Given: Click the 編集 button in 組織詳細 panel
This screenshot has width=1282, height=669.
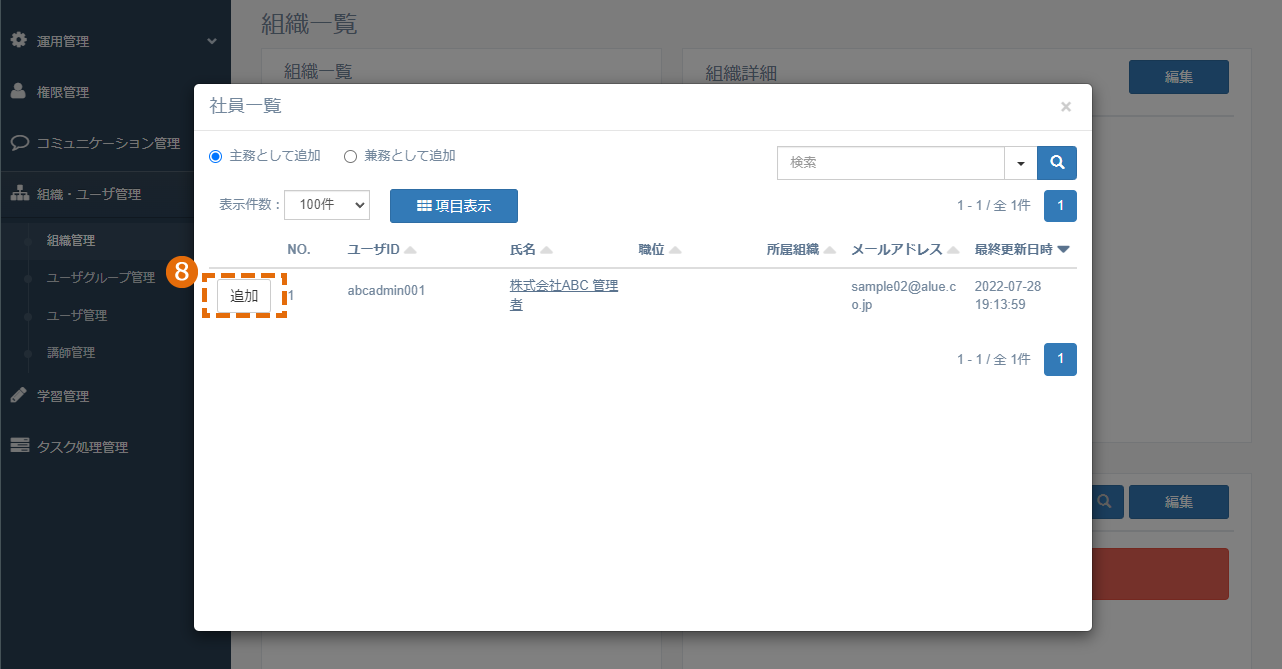Looking at the screenshot, I should pyautogui.click(x=1179, y=77).
